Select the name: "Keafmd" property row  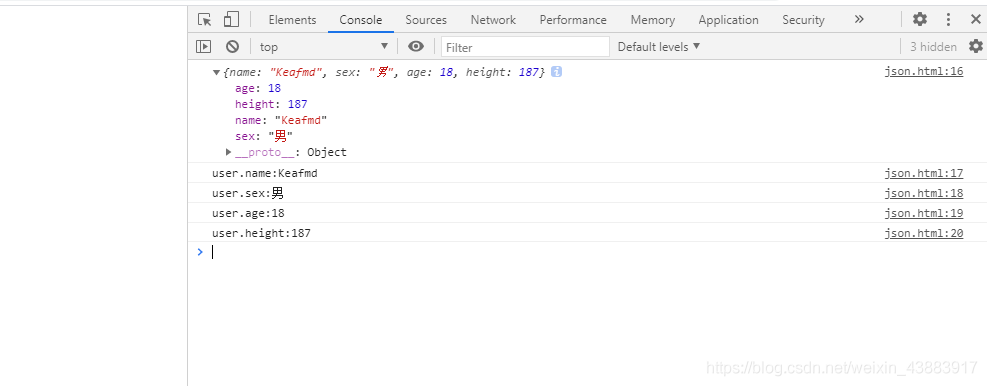(281, 120)
